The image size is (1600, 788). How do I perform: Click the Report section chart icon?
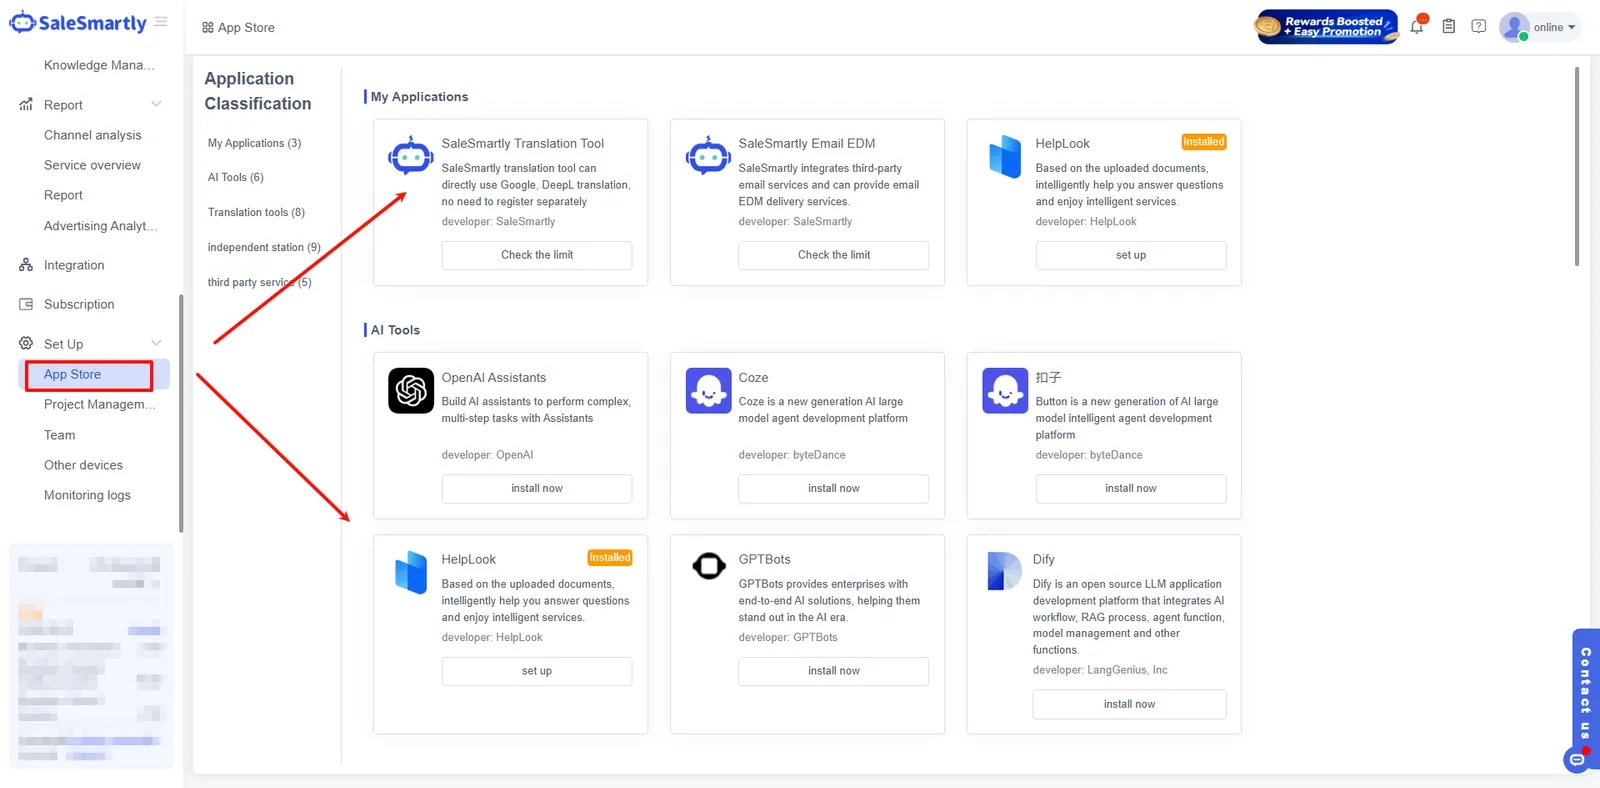(x=26, y=105)
